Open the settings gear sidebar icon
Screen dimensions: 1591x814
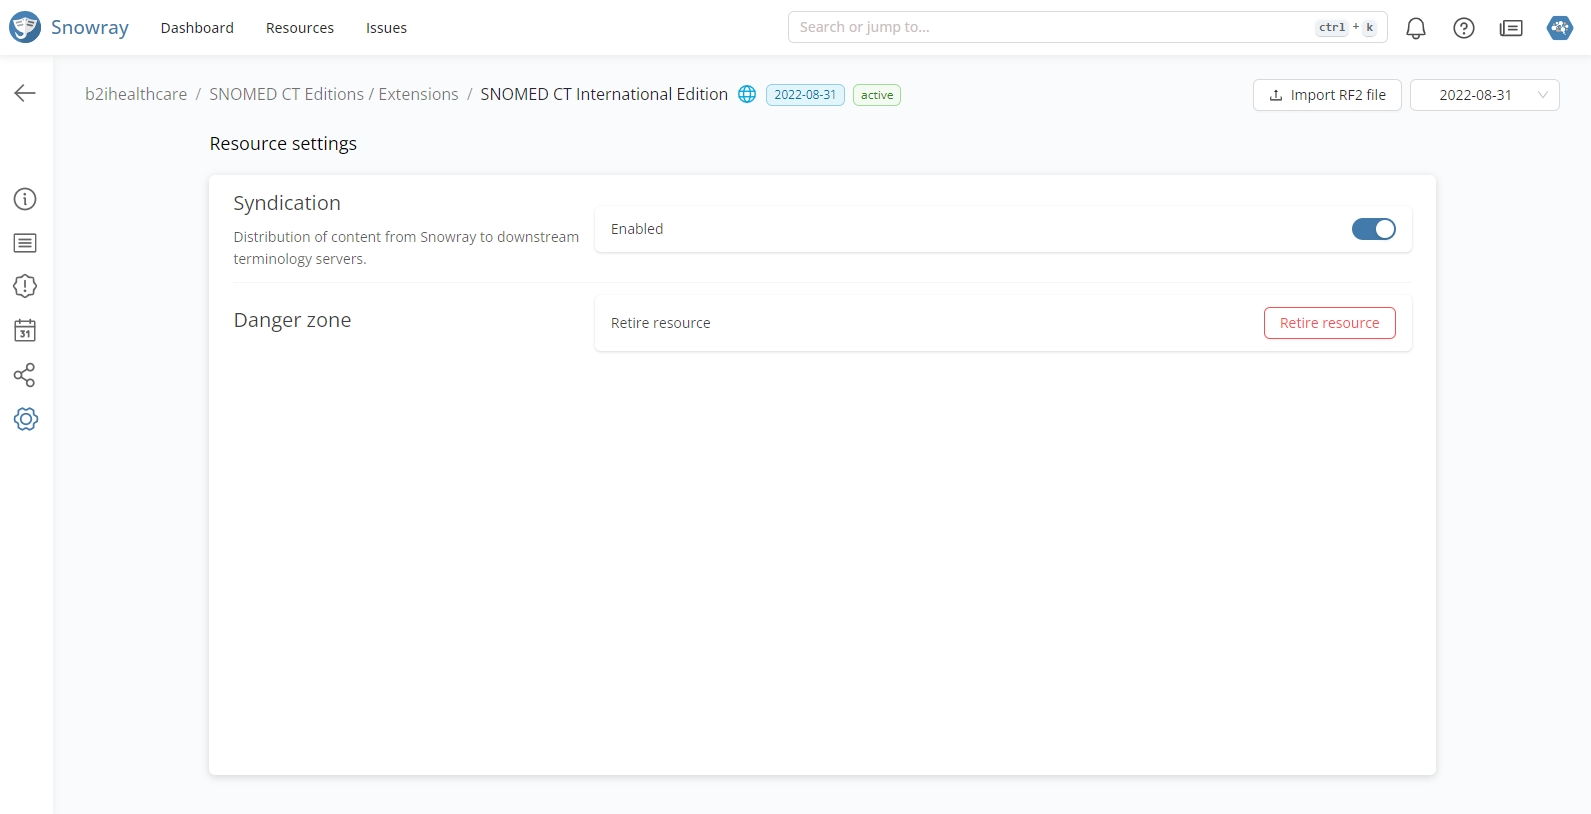[26, 419]
